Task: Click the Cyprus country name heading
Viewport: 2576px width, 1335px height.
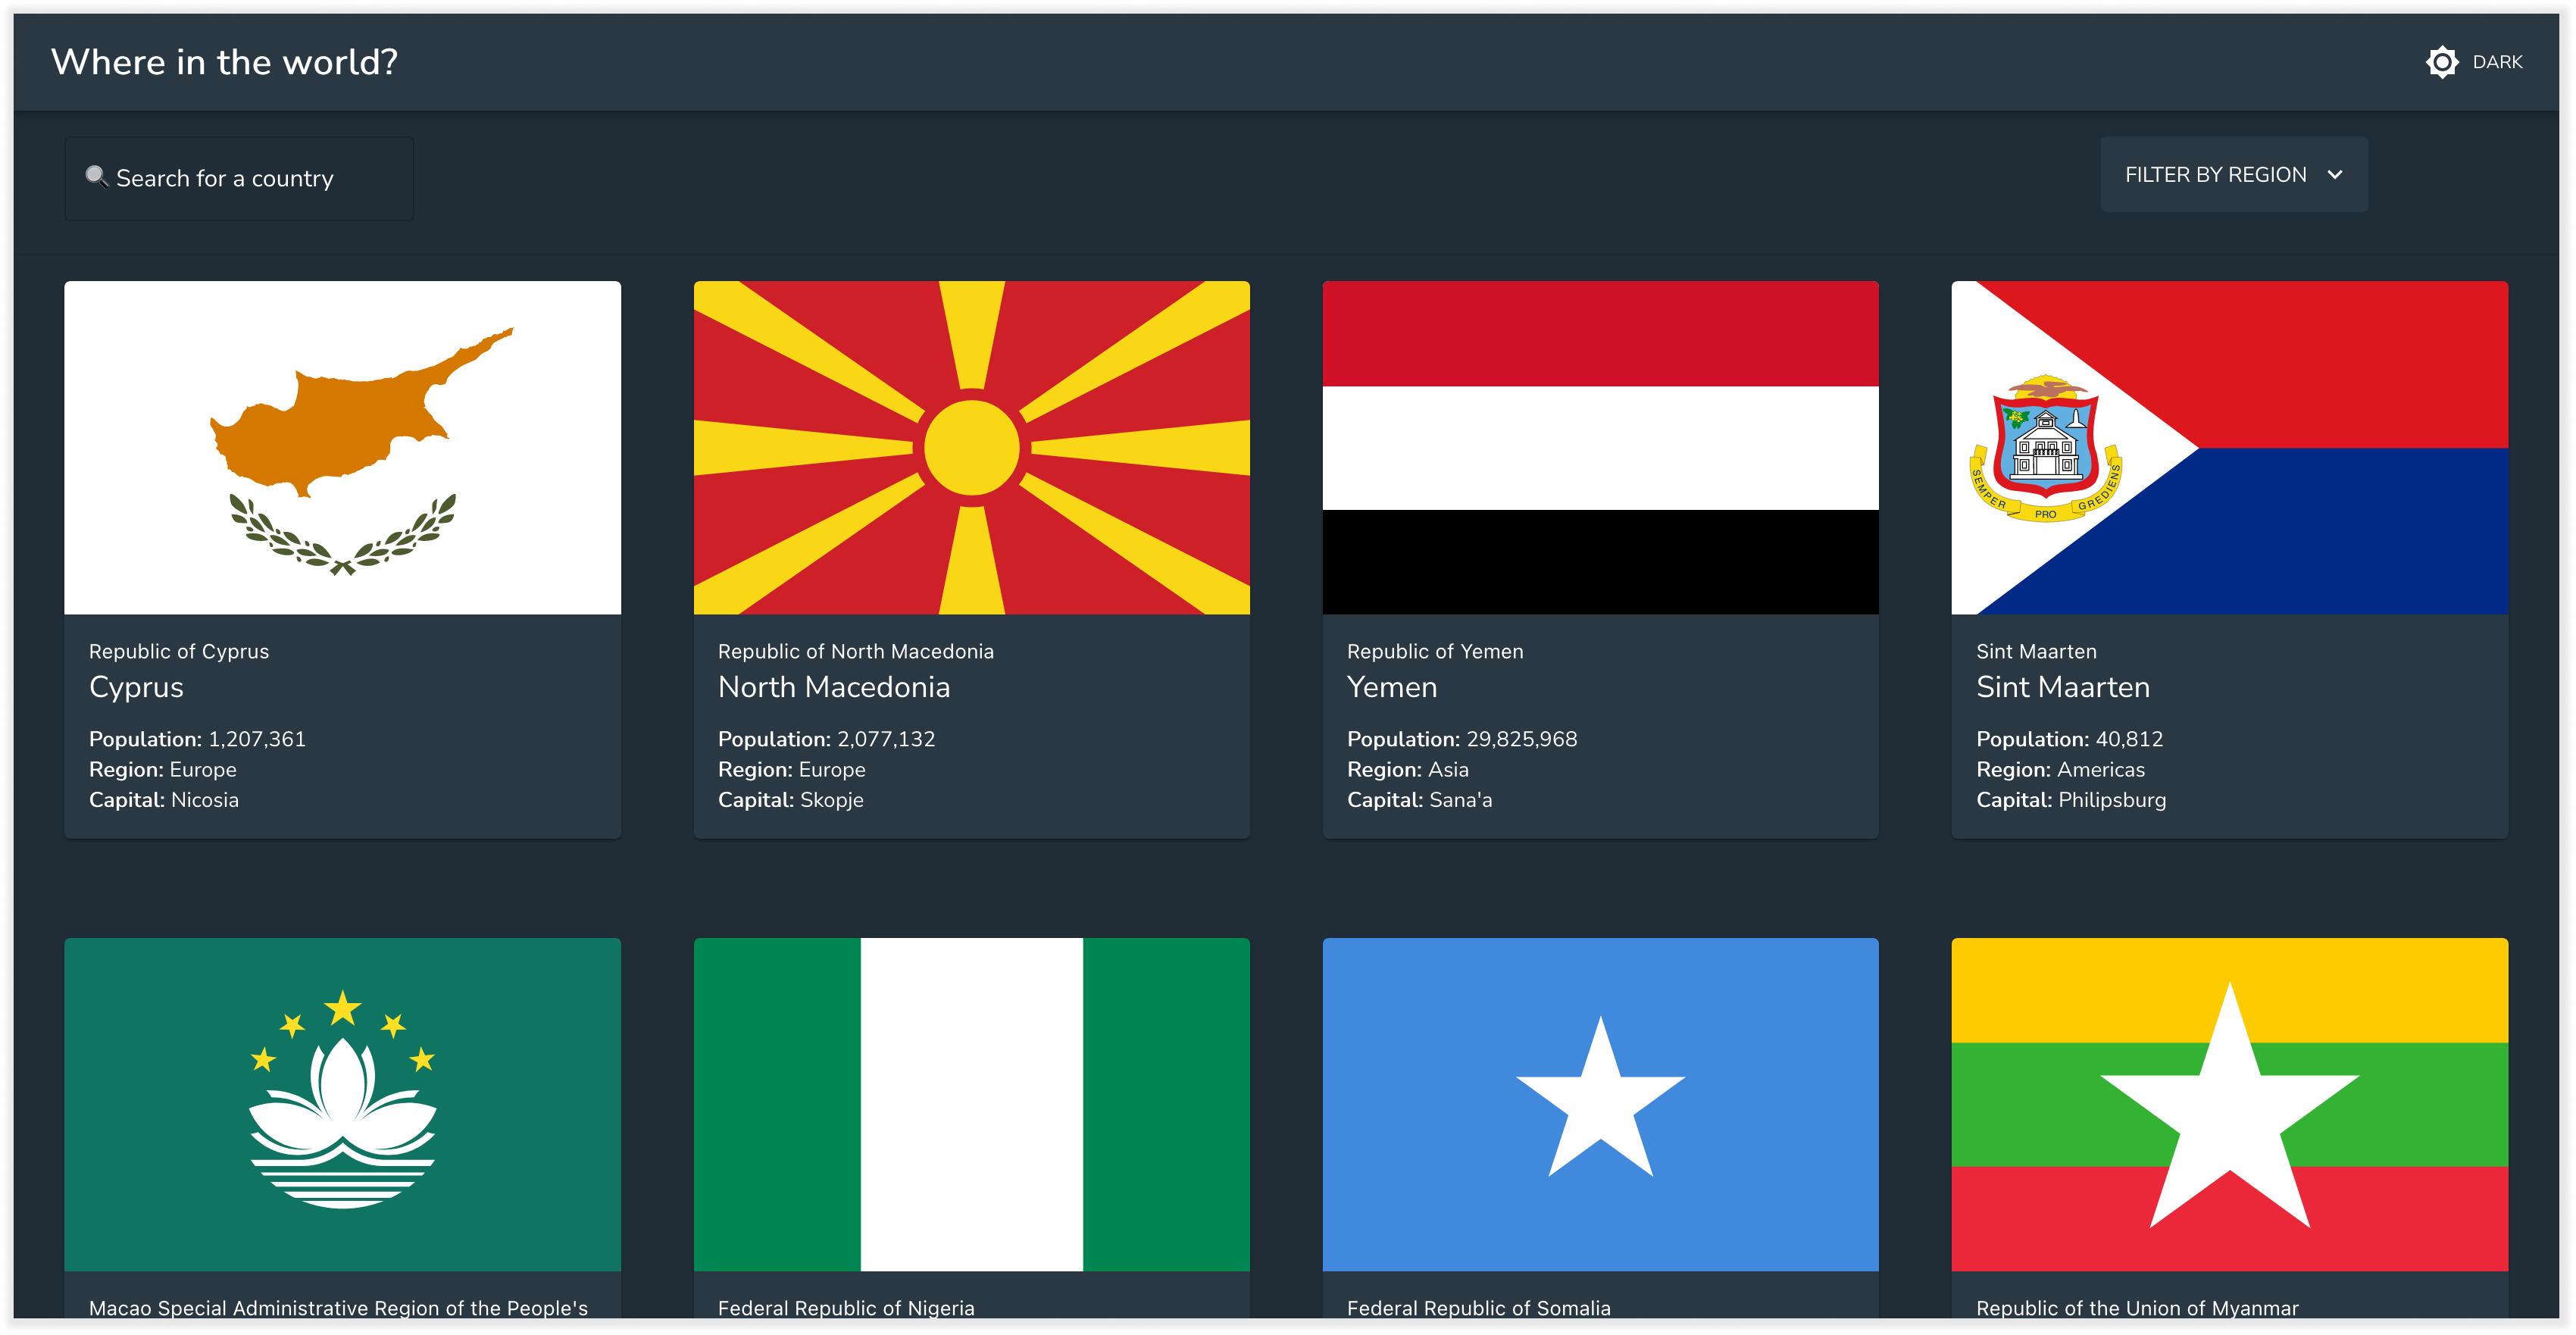Action: (x=136, y=687)
